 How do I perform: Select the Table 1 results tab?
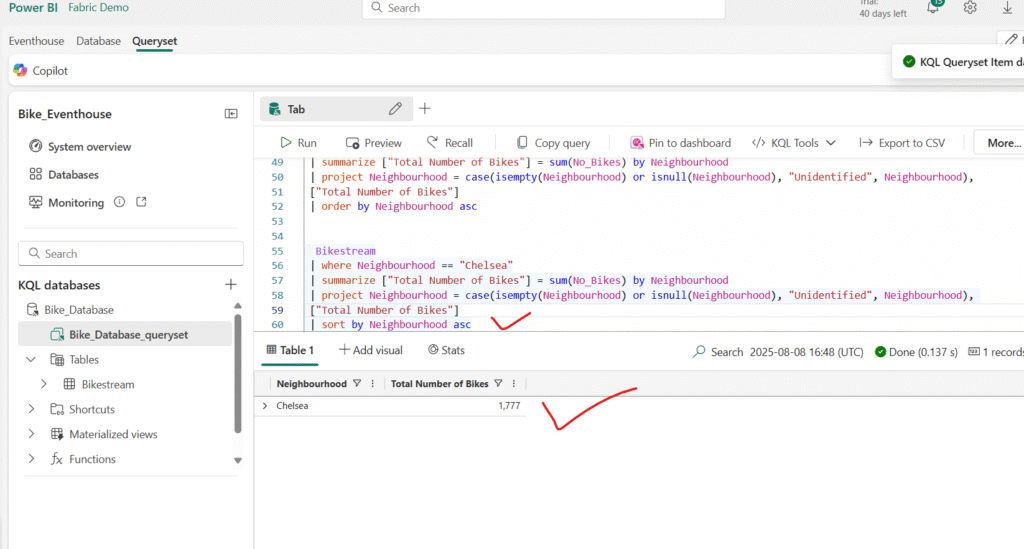[x=290, y=350]
